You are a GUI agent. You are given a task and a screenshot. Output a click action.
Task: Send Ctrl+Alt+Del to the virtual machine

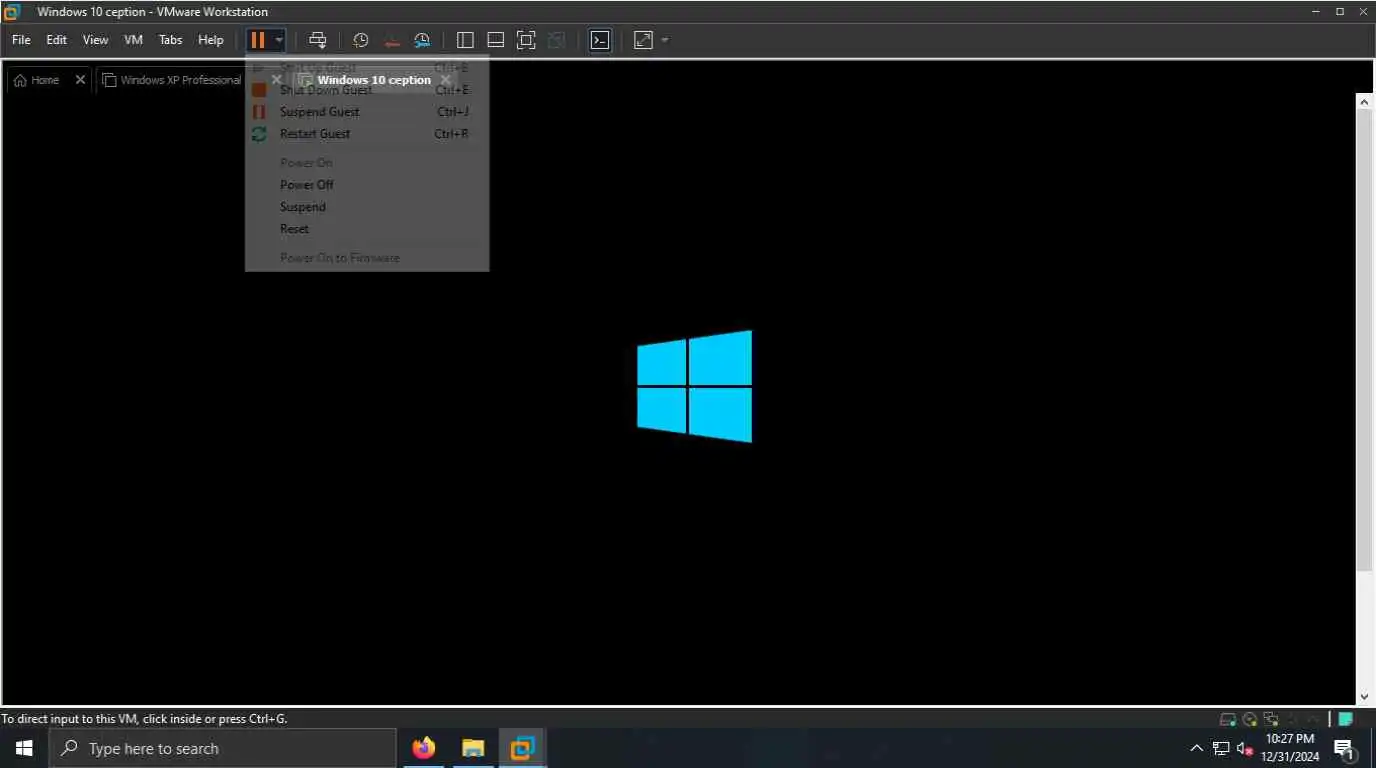click(318, 40)
